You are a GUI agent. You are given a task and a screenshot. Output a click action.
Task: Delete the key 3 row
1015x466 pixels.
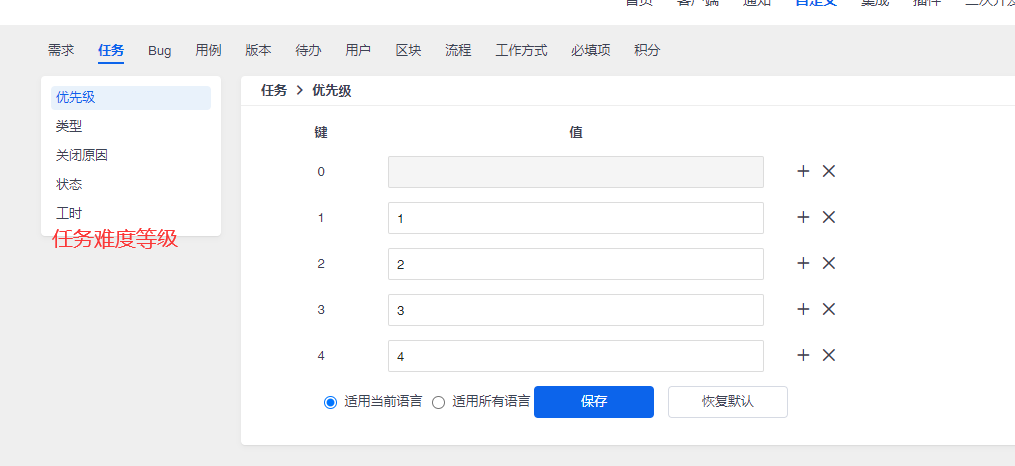(x=829, y=309)
